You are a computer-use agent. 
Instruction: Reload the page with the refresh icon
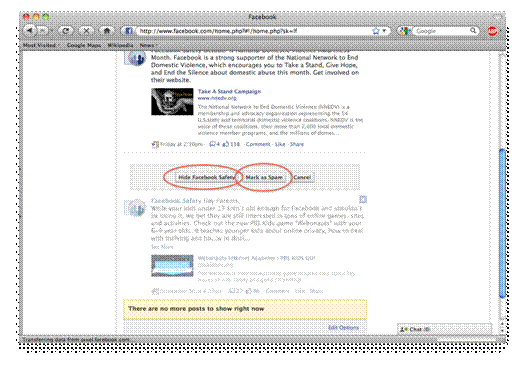66,31
